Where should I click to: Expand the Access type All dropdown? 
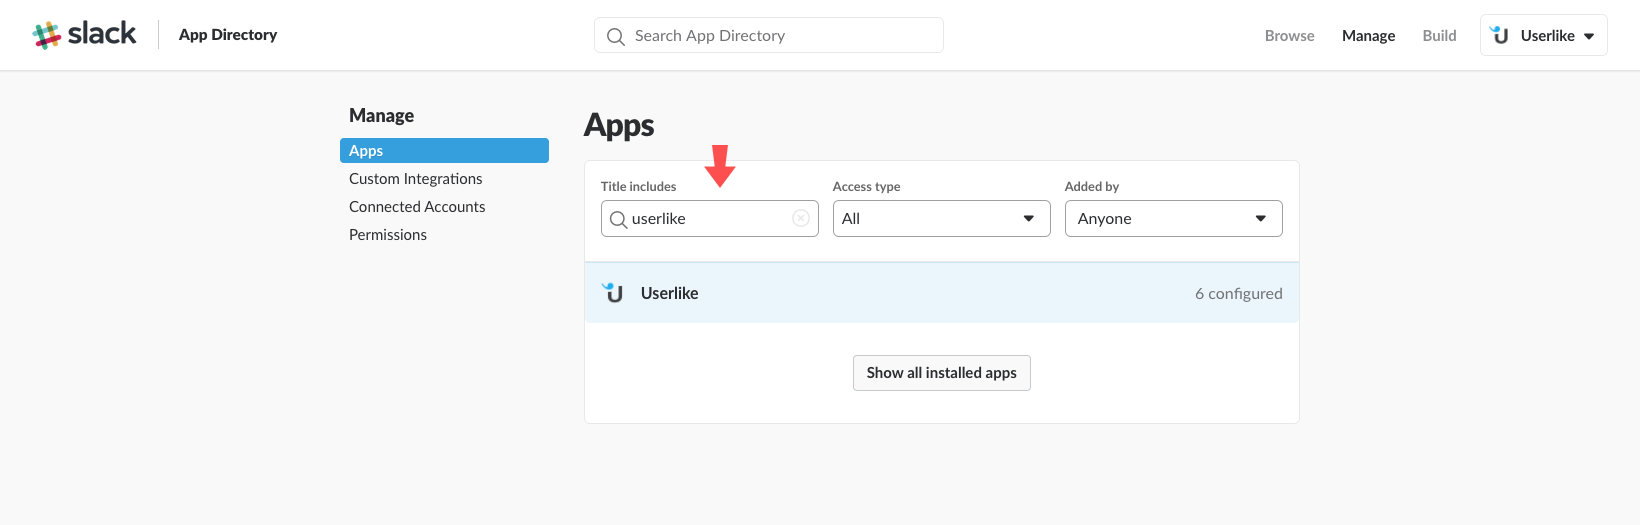click(941, 218)
